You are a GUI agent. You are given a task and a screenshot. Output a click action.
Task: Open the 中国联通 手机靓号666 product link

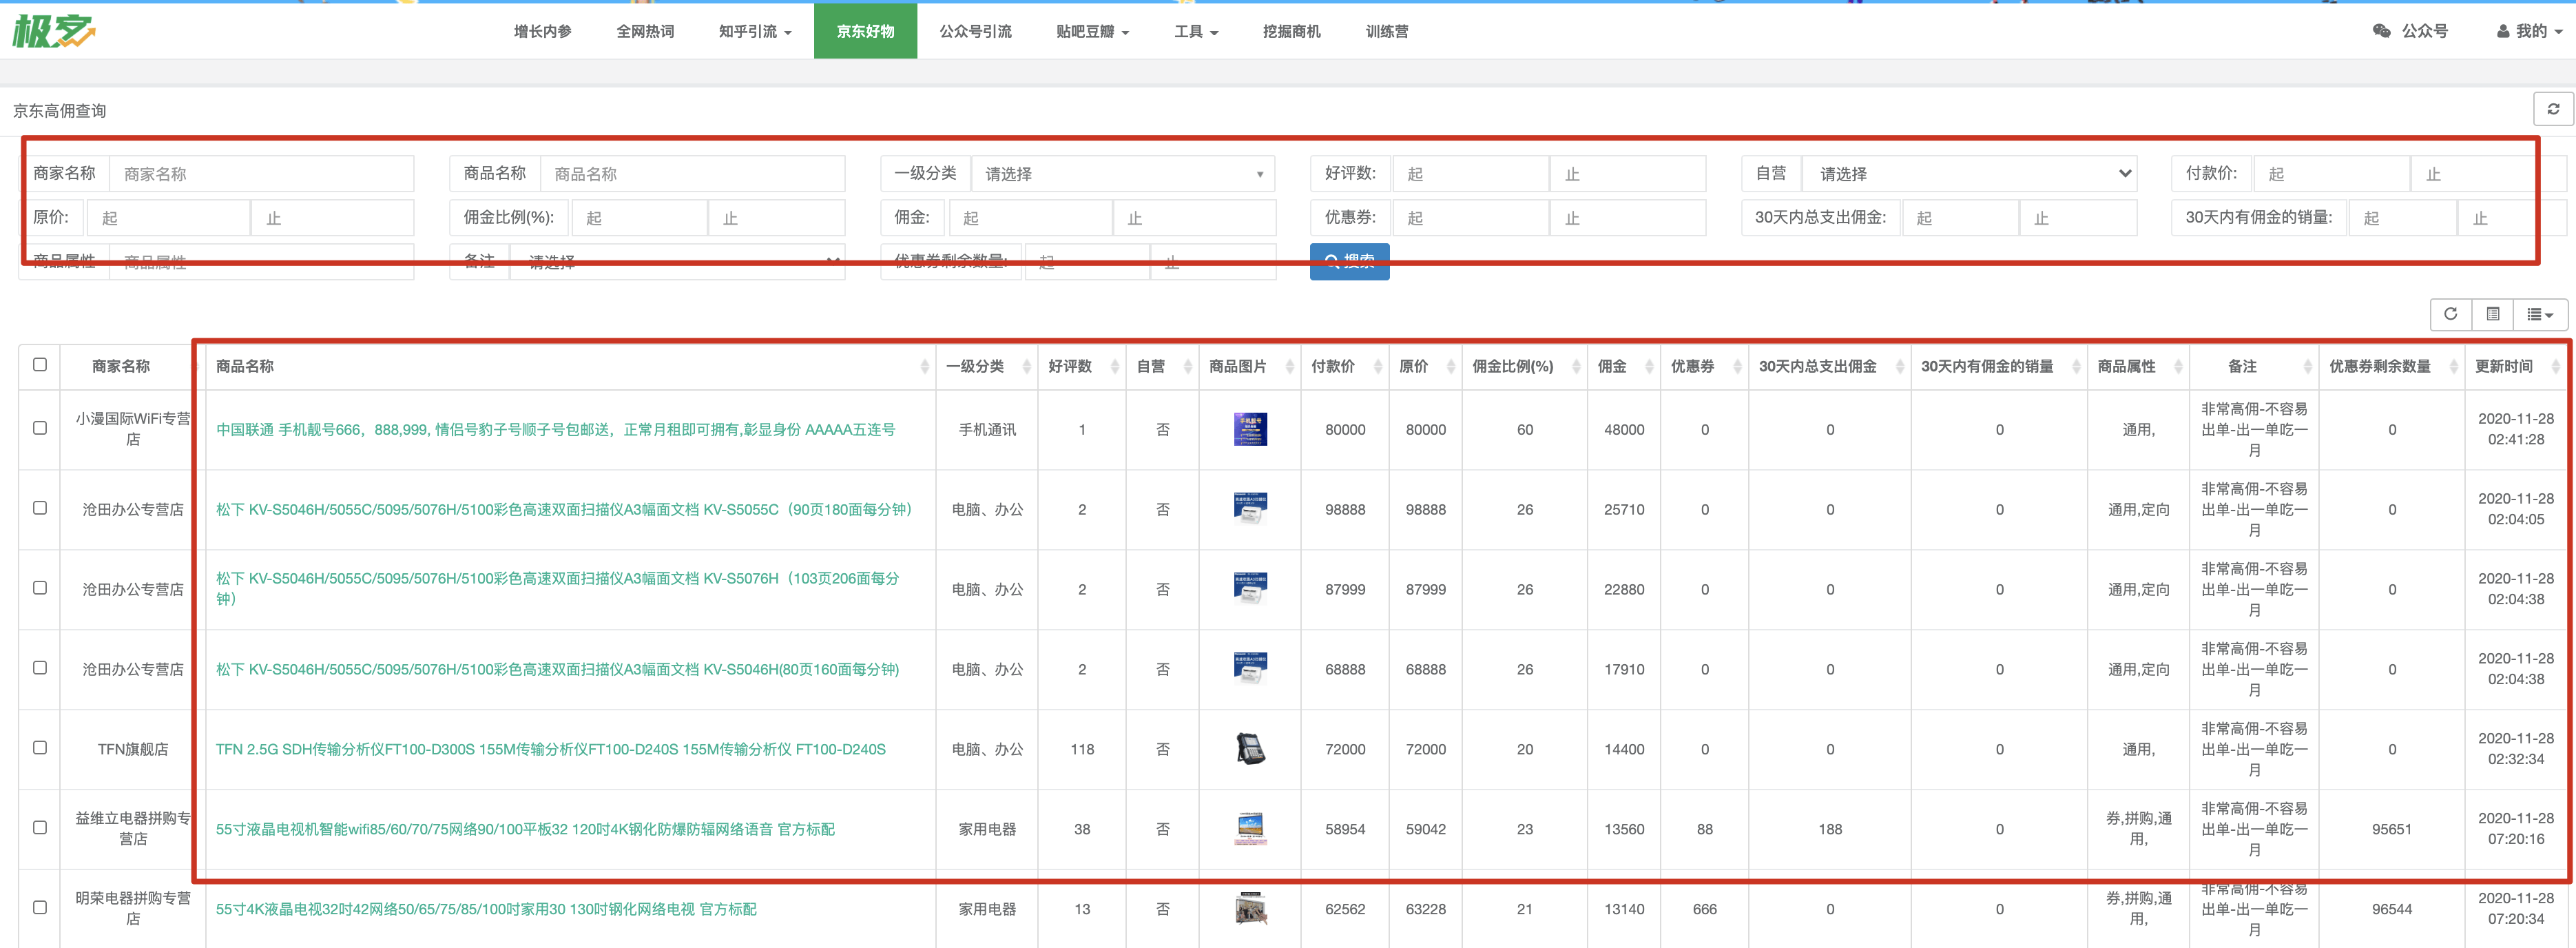pyautogui.click(x=555, y=429)
